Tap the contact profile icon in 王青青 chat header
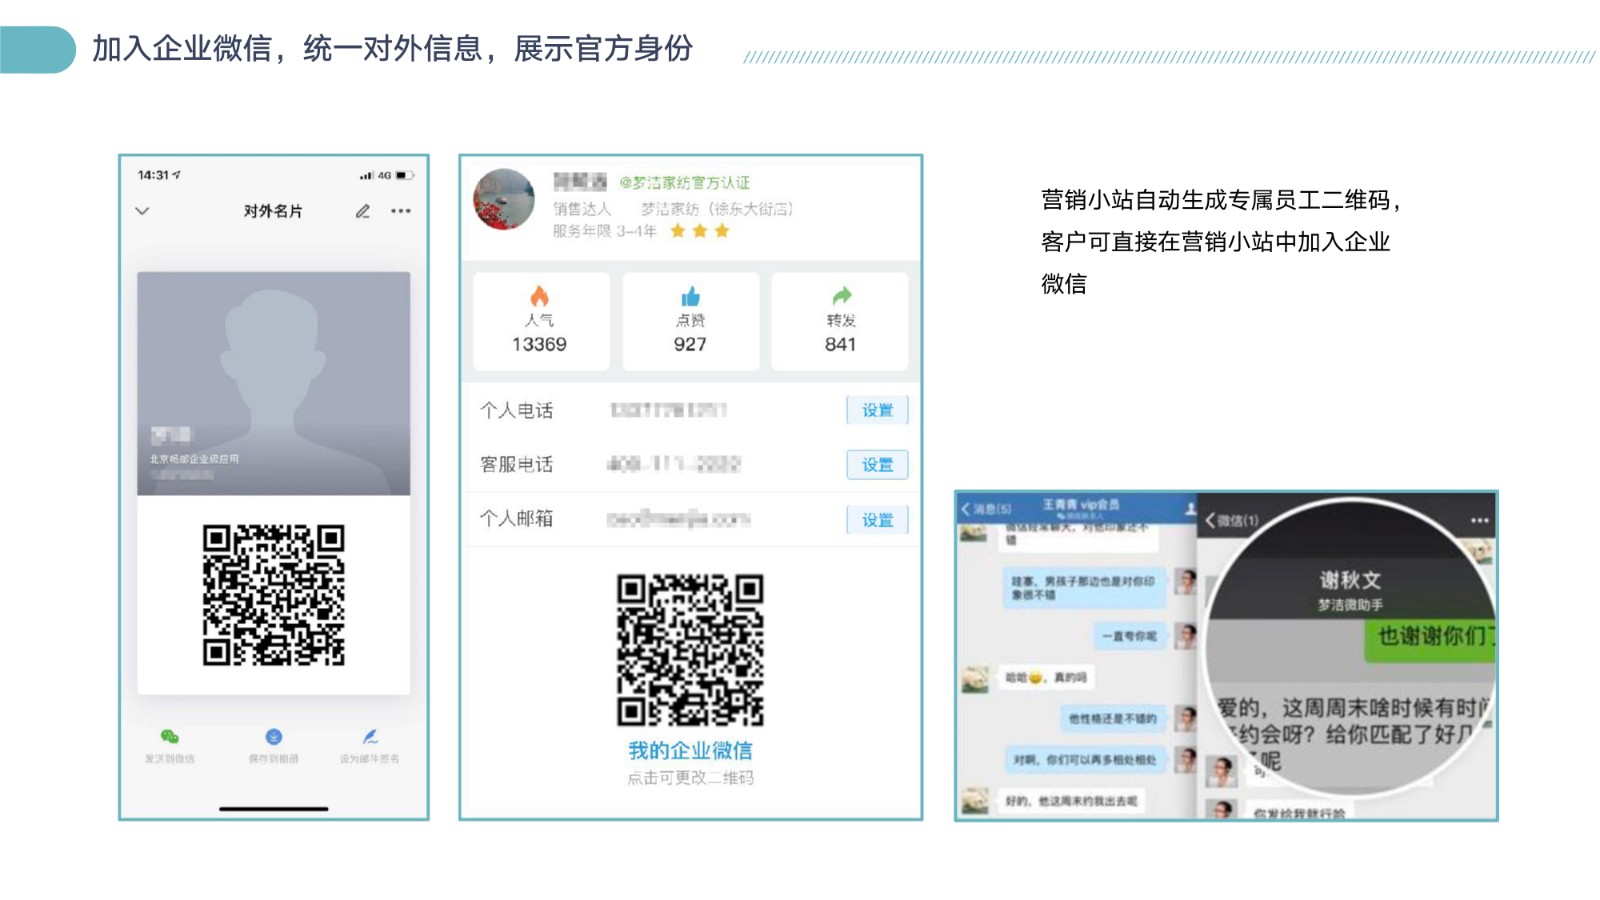 click(x=1190, y=509)
